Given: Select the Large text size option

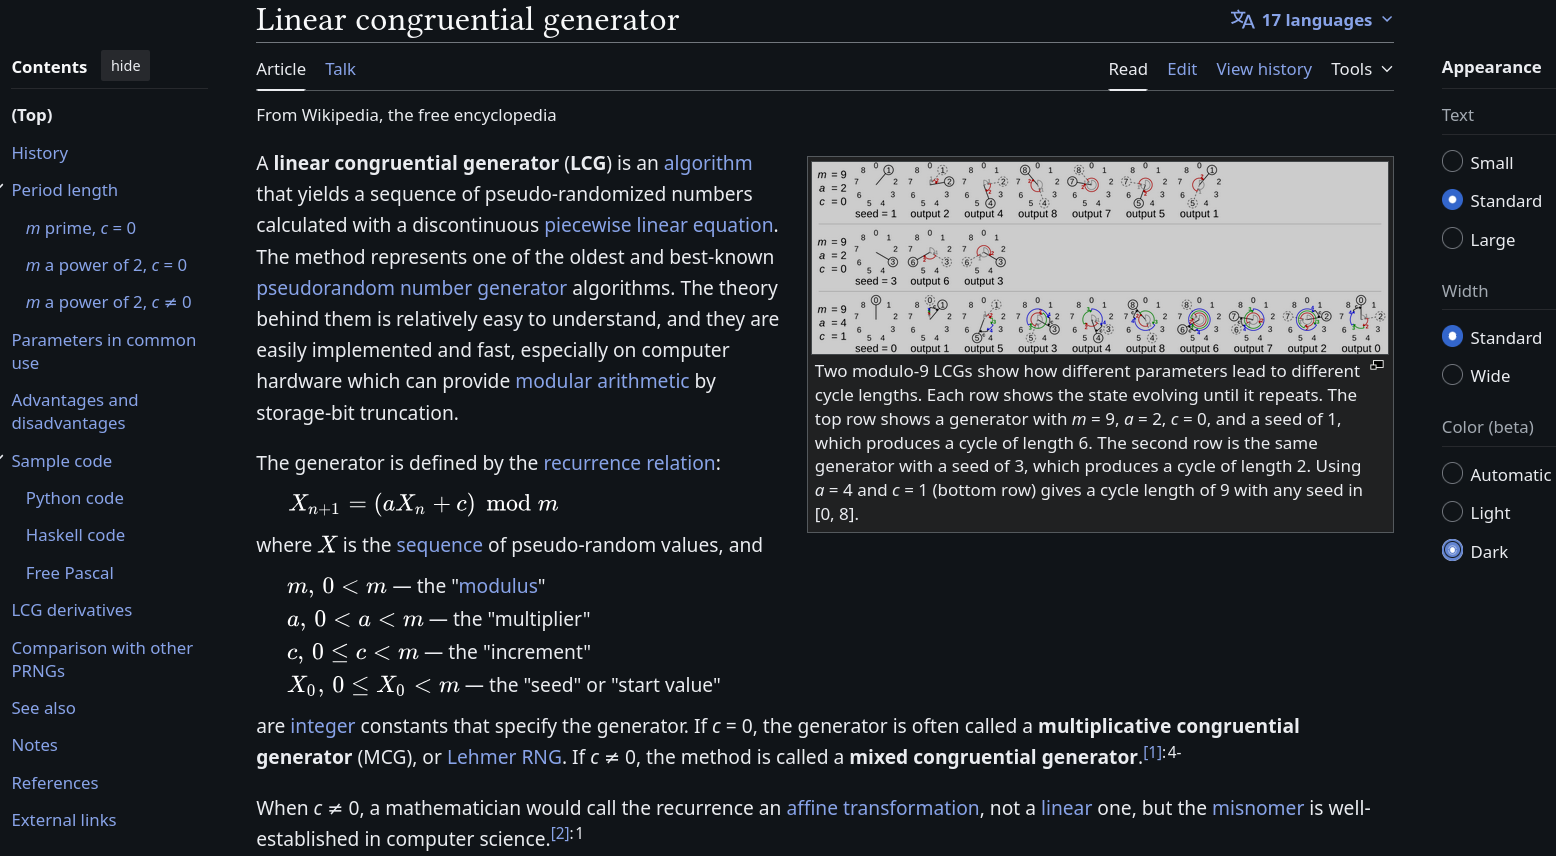Looking at the screenshot, I should pos(1453,239).
